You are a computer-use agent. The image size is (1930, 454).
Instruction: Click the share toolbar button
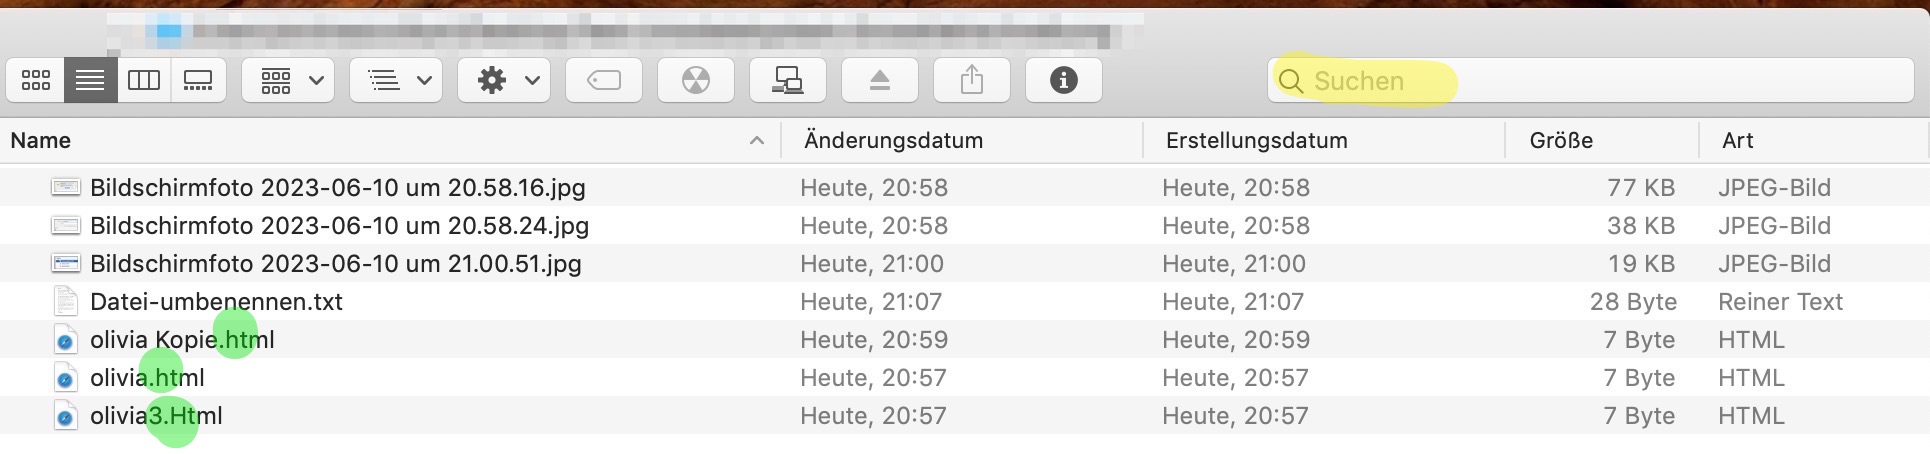[972, 80]
